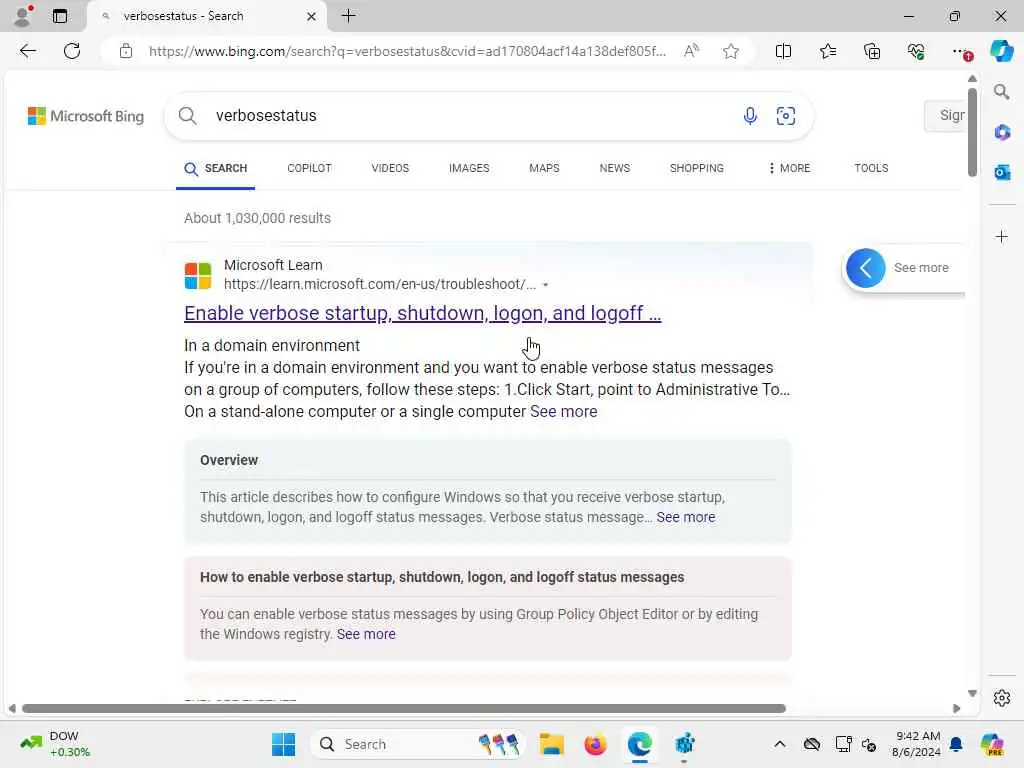Open sidebar search tool
This screenshot has height=768, width=1024.
(x=1002, y=92)
